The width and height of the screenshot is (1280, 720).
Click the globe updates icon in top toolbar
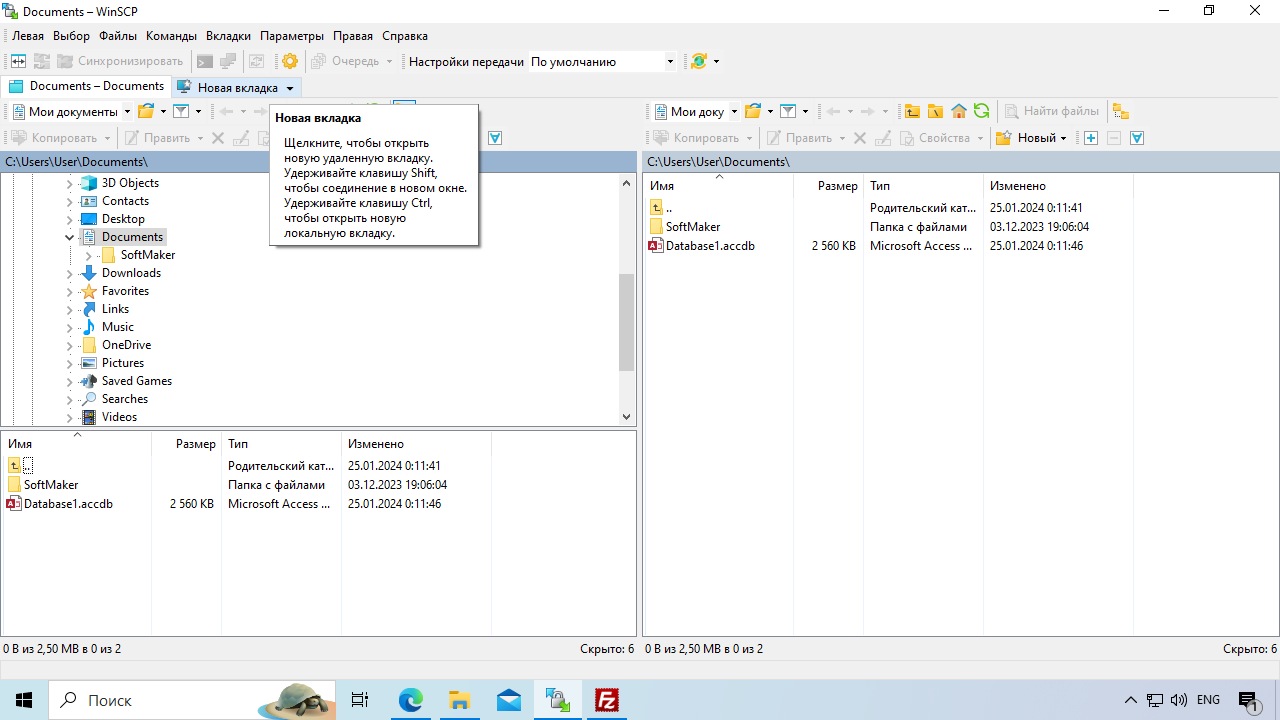(x=699, y=61)
